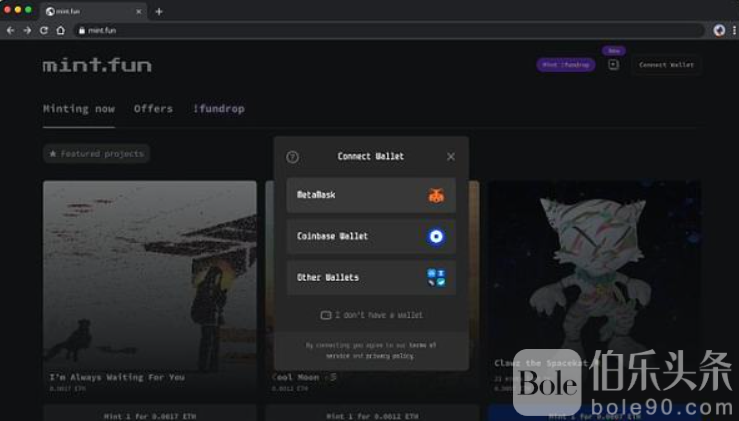Screen dimensions: 739x421
Task: Select the mint.fun browser tab
Action: tap(93, 11)
